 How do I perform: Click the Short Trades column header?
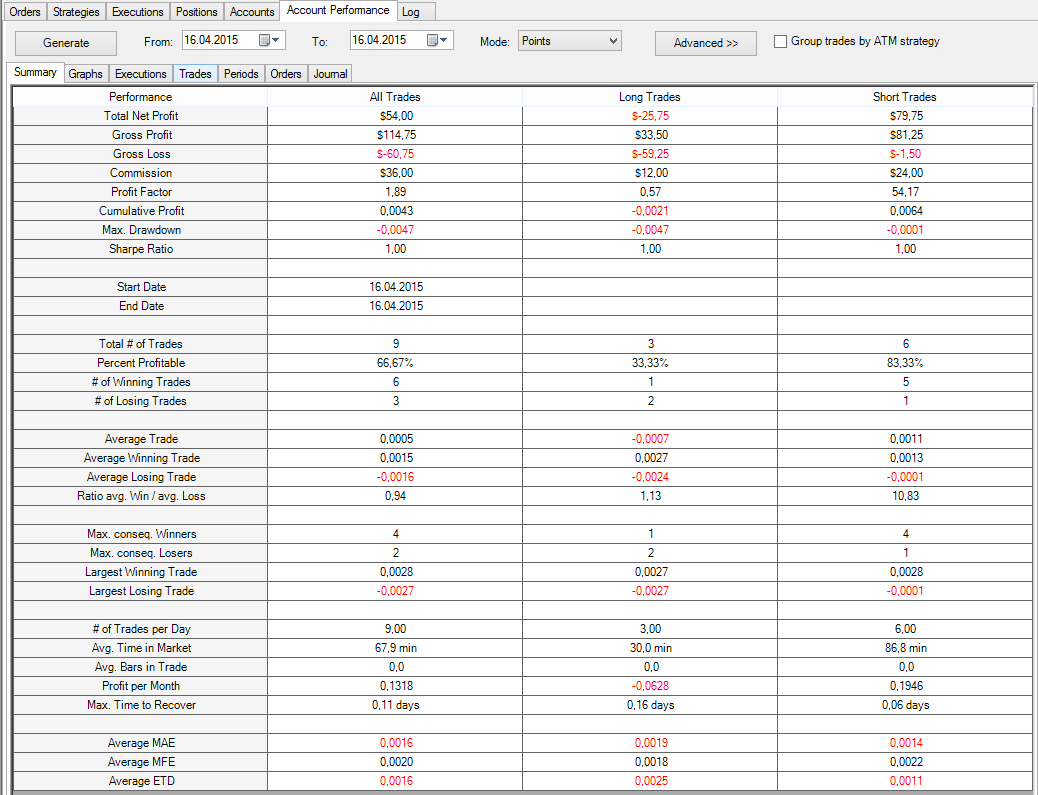(904, 97)
